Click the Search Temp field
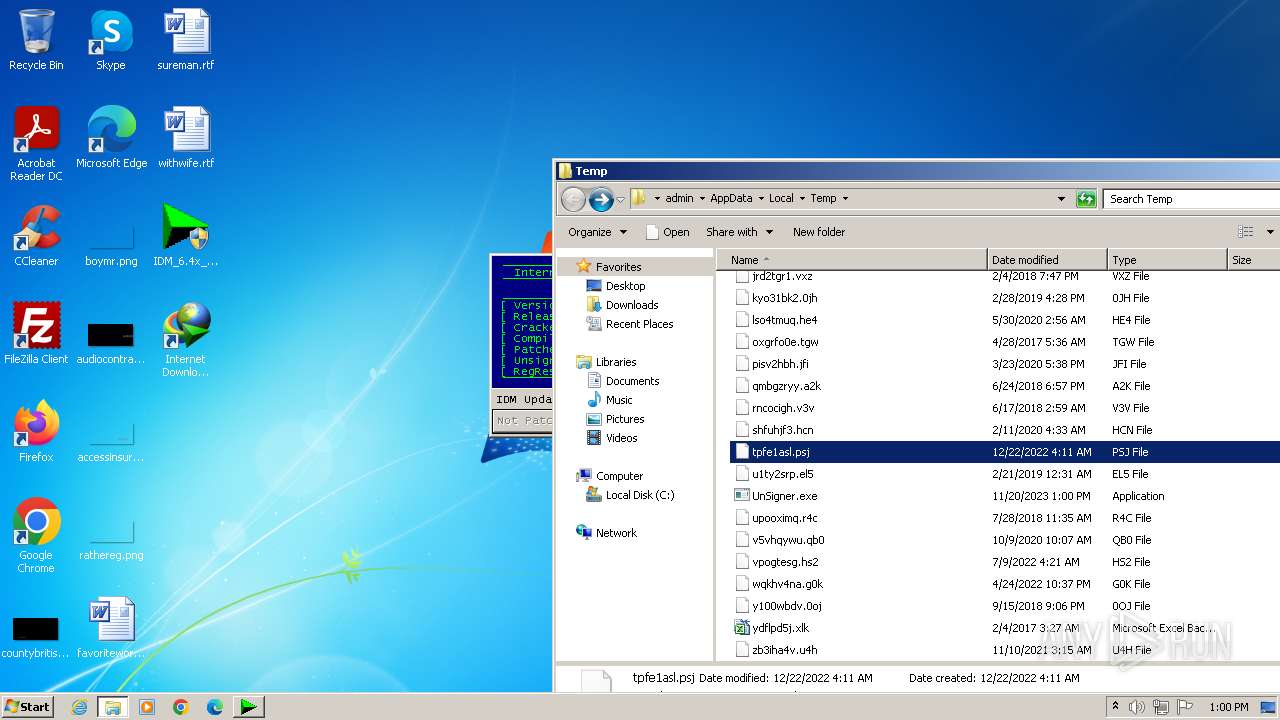The image size is (1280, 720). click(1192, 199)
